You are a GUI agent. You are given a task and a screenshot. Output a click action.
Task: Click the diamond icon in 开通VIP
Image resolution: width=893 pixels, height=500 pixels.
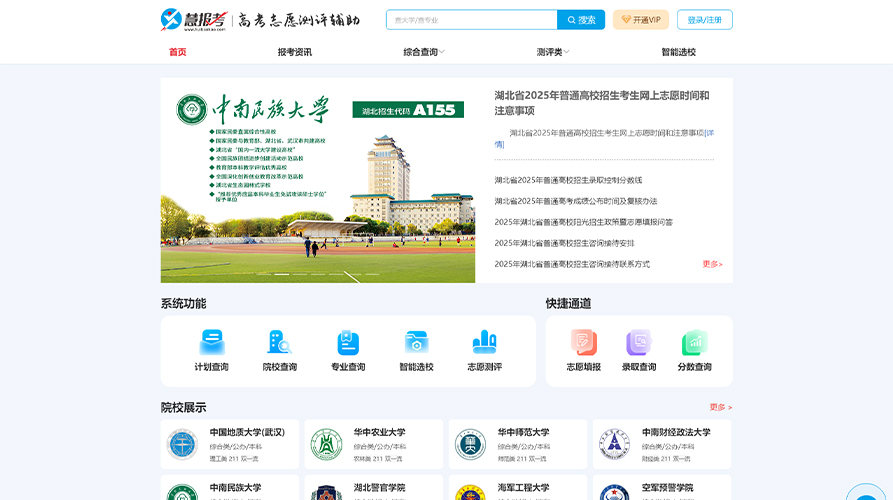pyautogui.click(x=626, y=20)
